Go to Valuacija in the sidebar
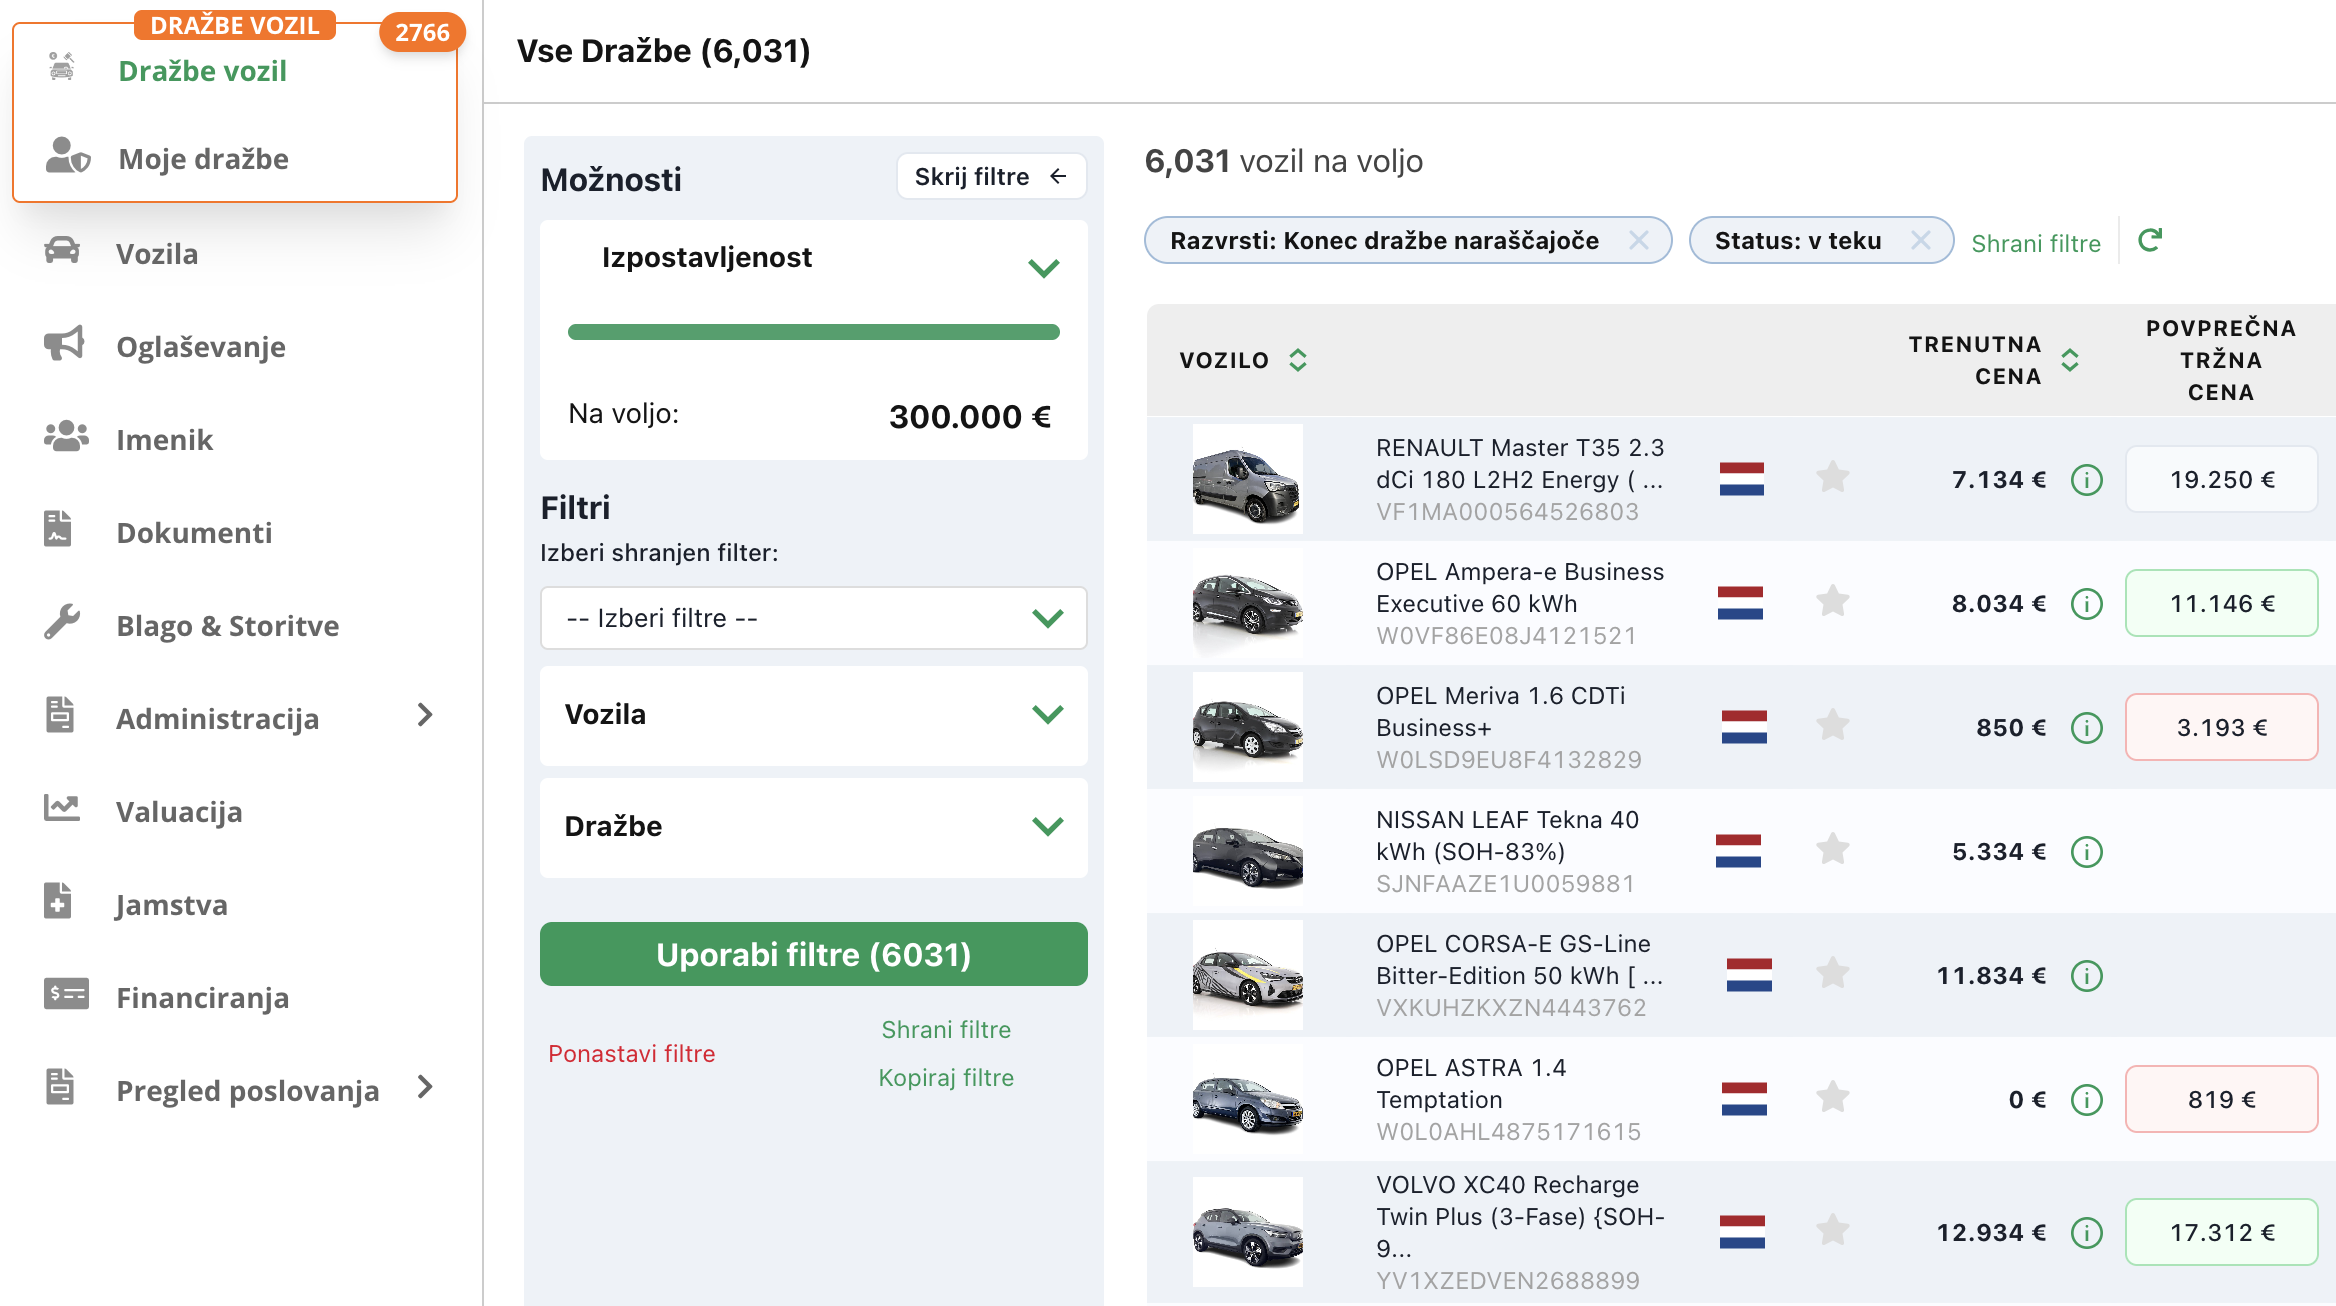 (x=179, y=811)
